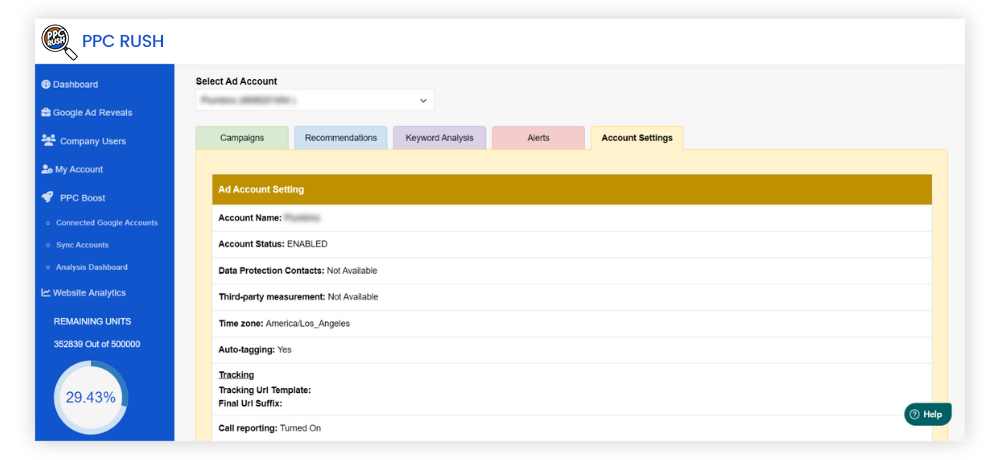Click the Dashboard globe icon
Image resolution: width=1000 pixels, height=460 pixels.
click(x=45, y=84)
